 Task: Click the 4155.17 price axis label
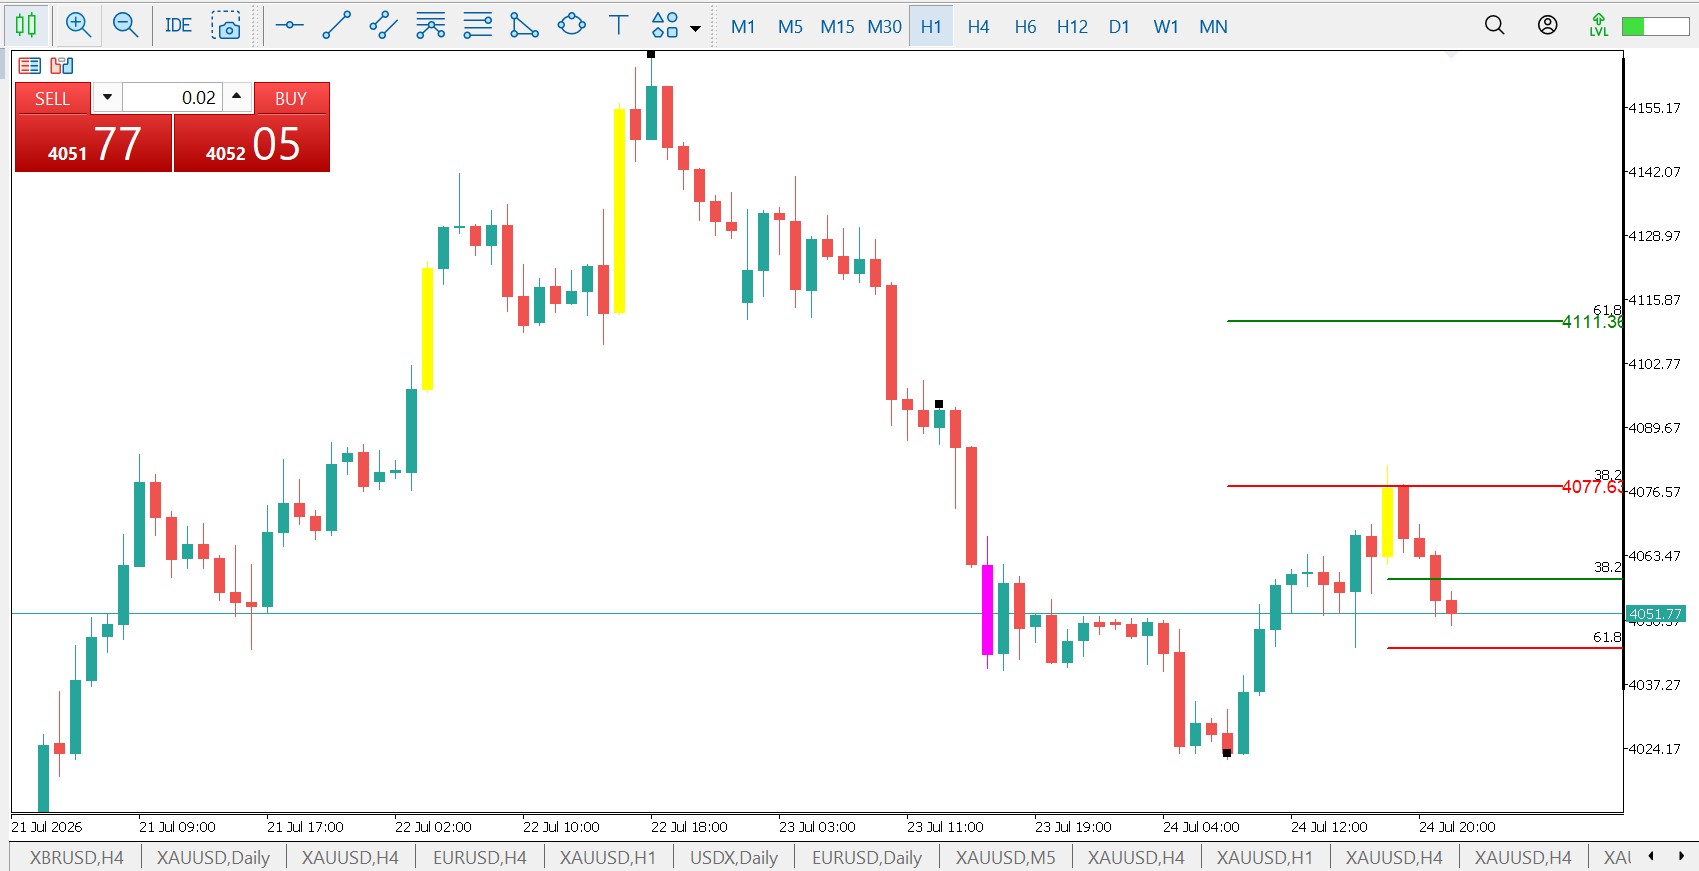tap(1655, 108)
